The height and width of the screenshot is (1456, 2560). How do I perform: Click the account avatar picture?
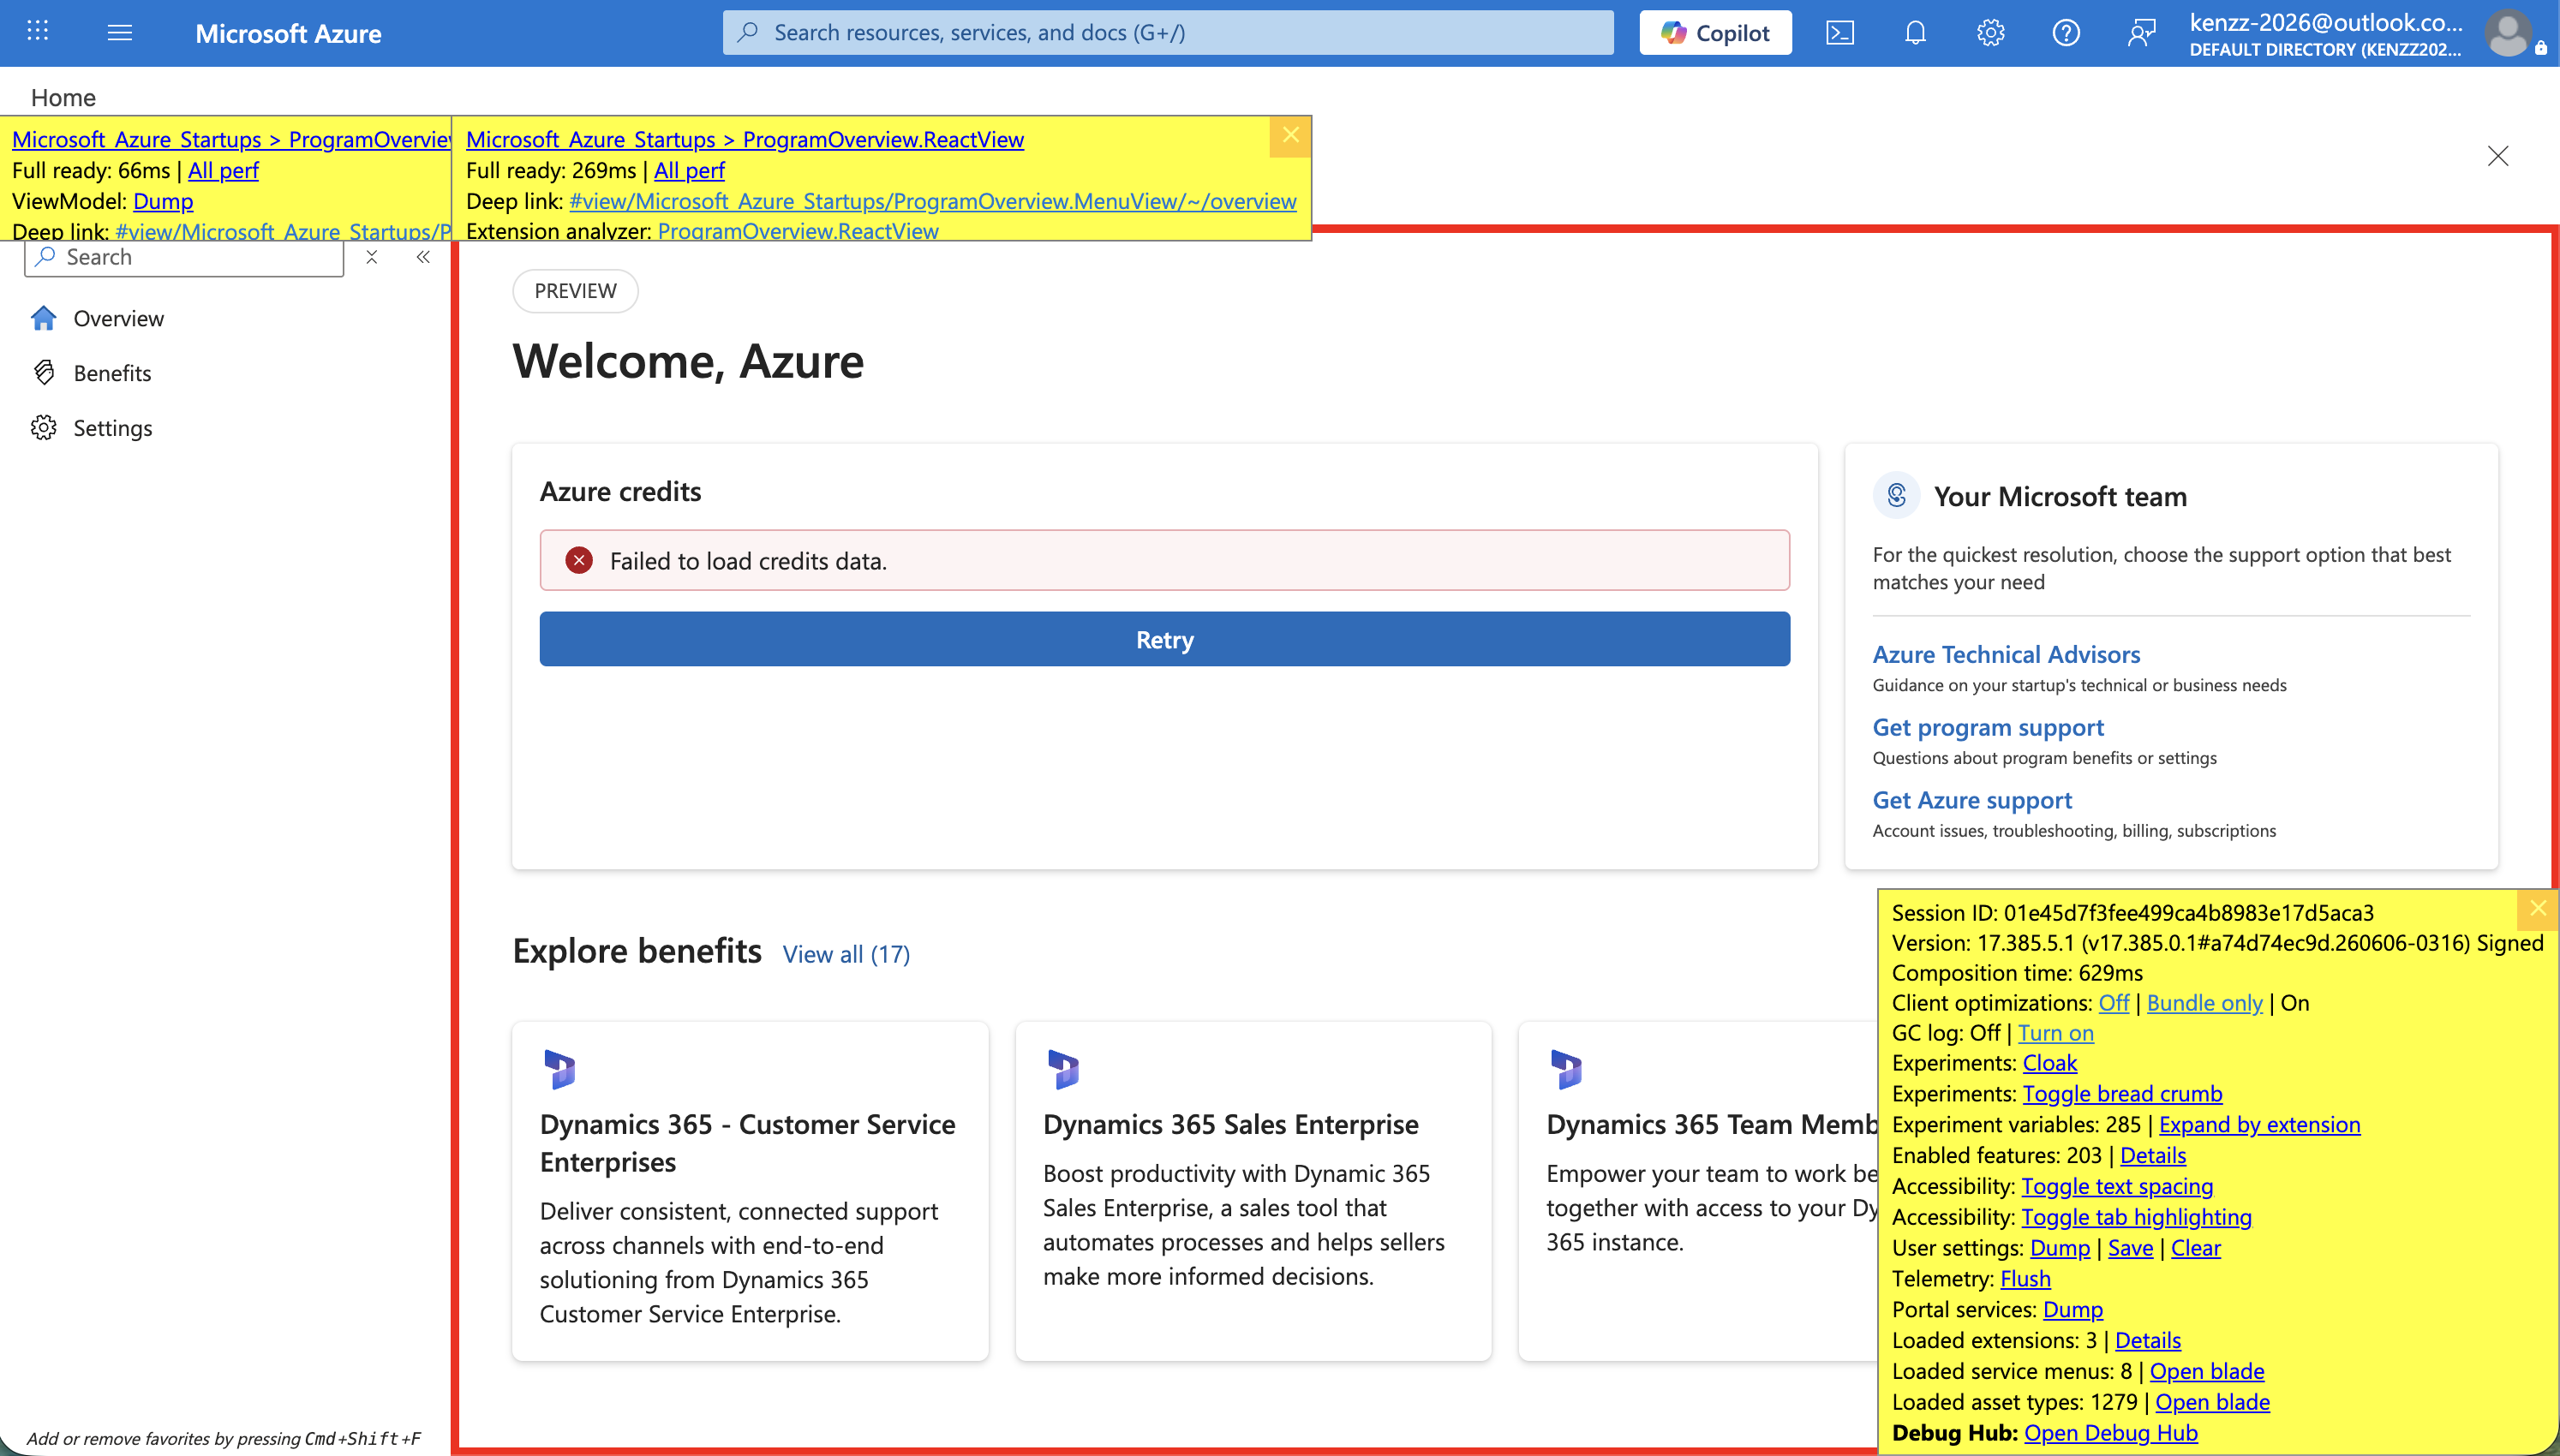click(x=2509, y=33)
